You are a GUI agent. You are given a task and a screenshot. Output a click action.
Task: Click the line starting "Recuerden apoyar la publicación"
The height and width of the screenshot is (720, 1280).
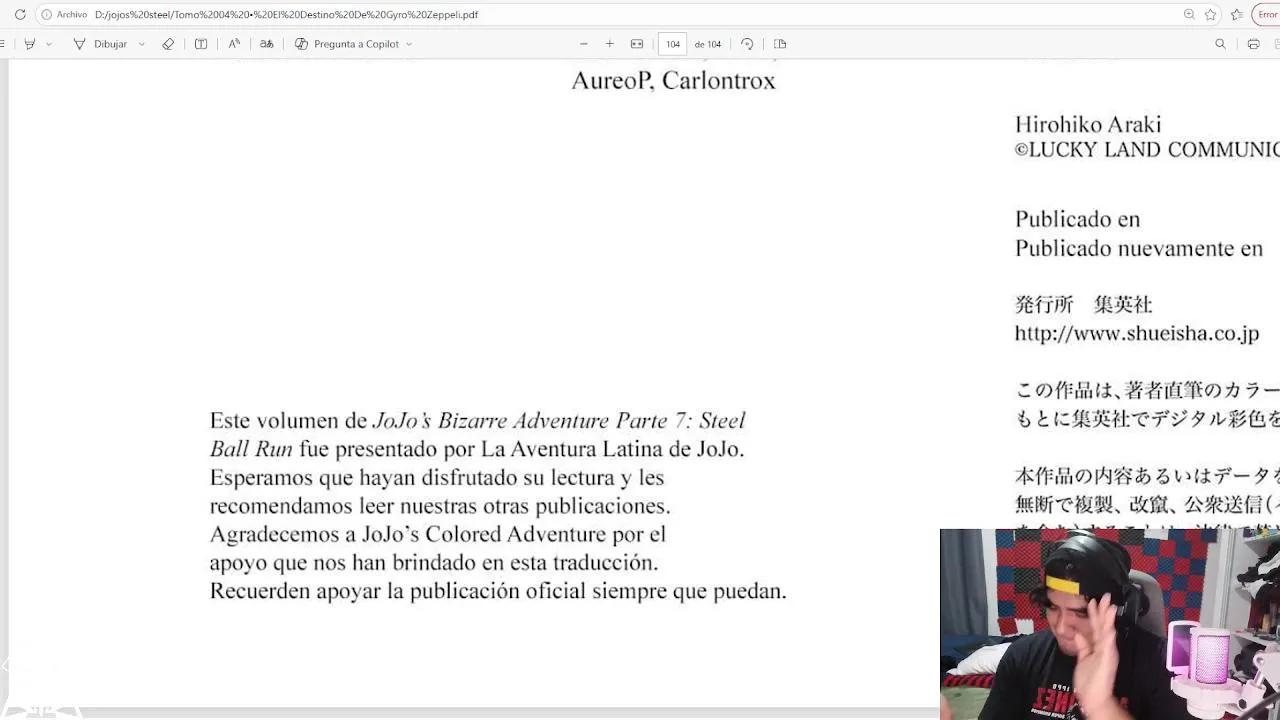click(x=498, y=591)
